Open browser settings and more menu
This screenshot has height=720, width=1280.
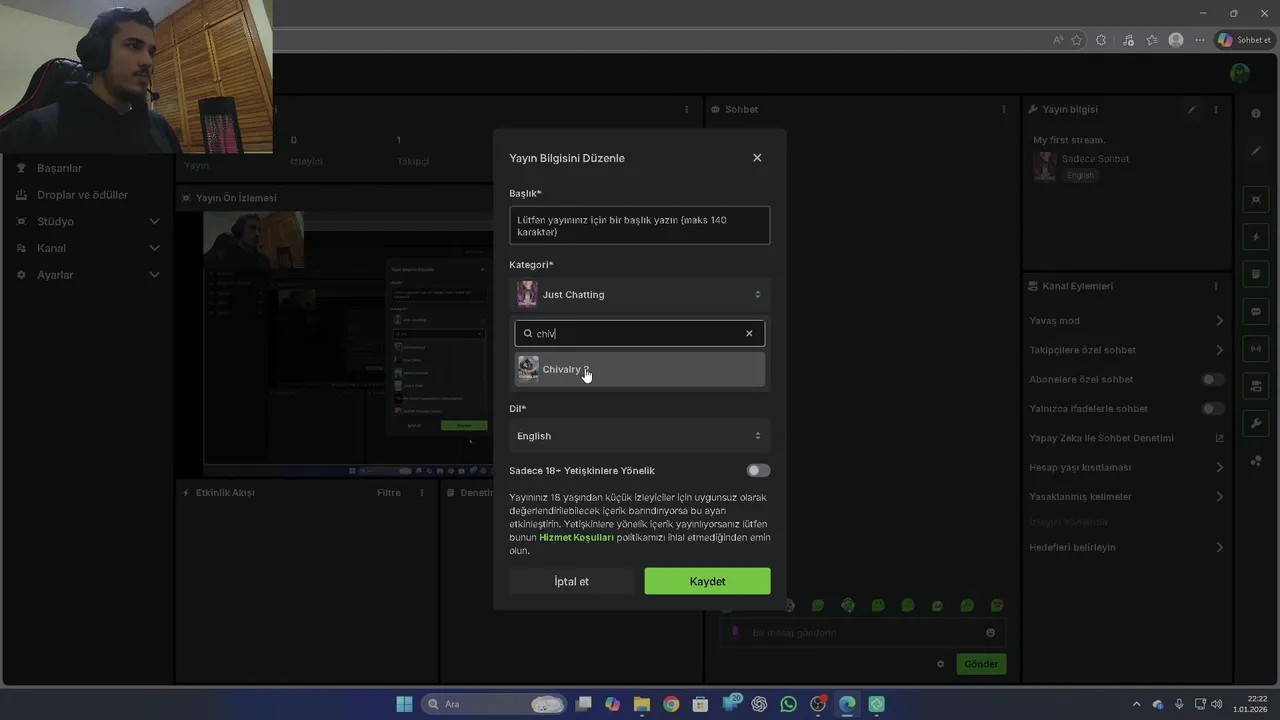[1200, 40]
